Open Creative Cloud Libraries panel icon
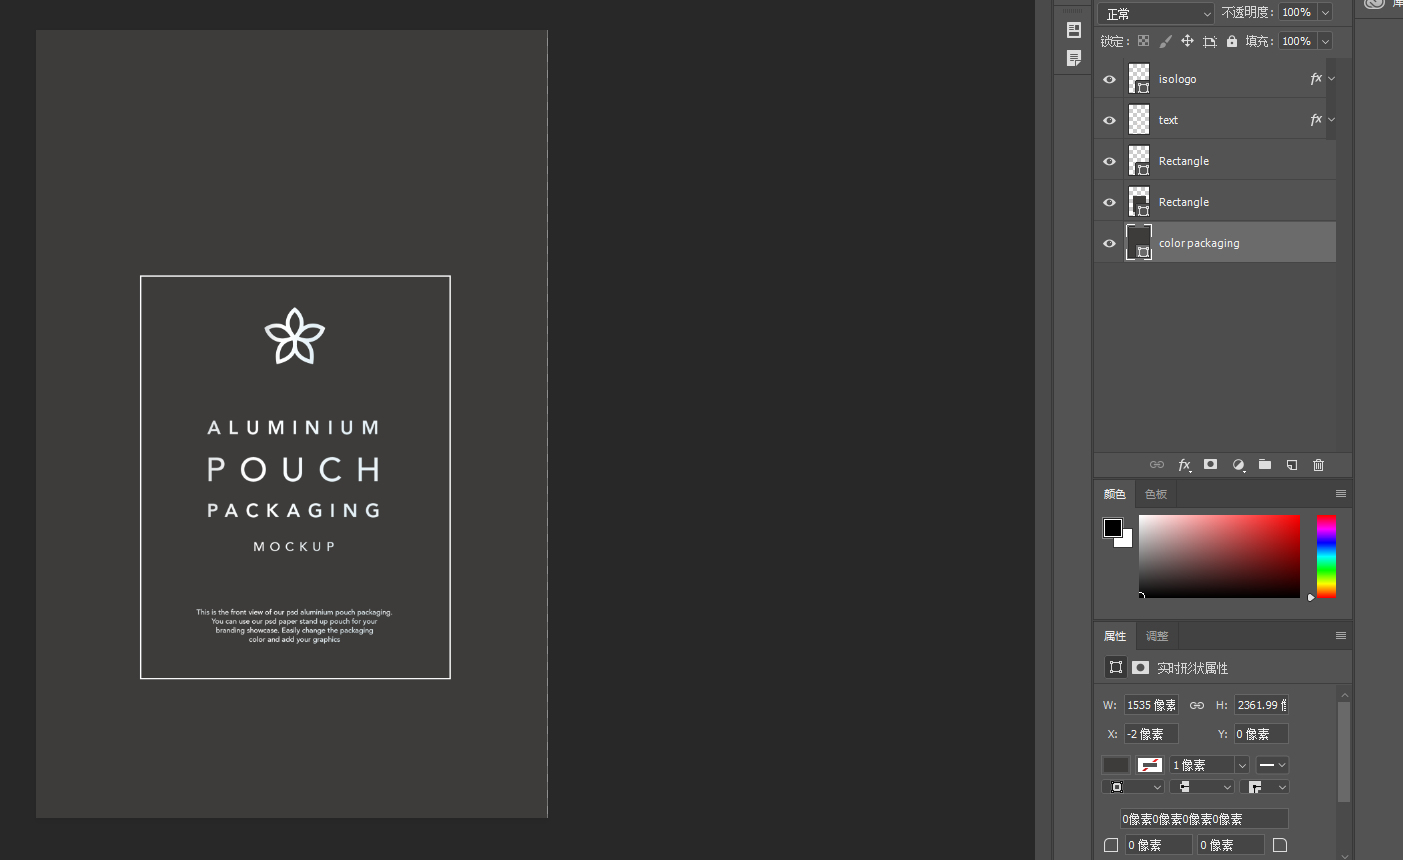Screen dimensions: 1403x860 click(1375, 4)
